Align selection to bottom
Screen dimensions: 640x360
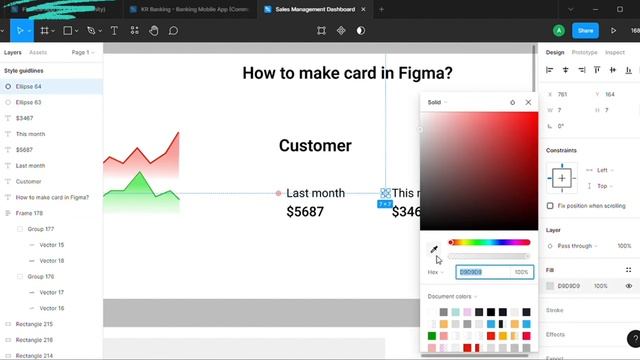point(629,70)
